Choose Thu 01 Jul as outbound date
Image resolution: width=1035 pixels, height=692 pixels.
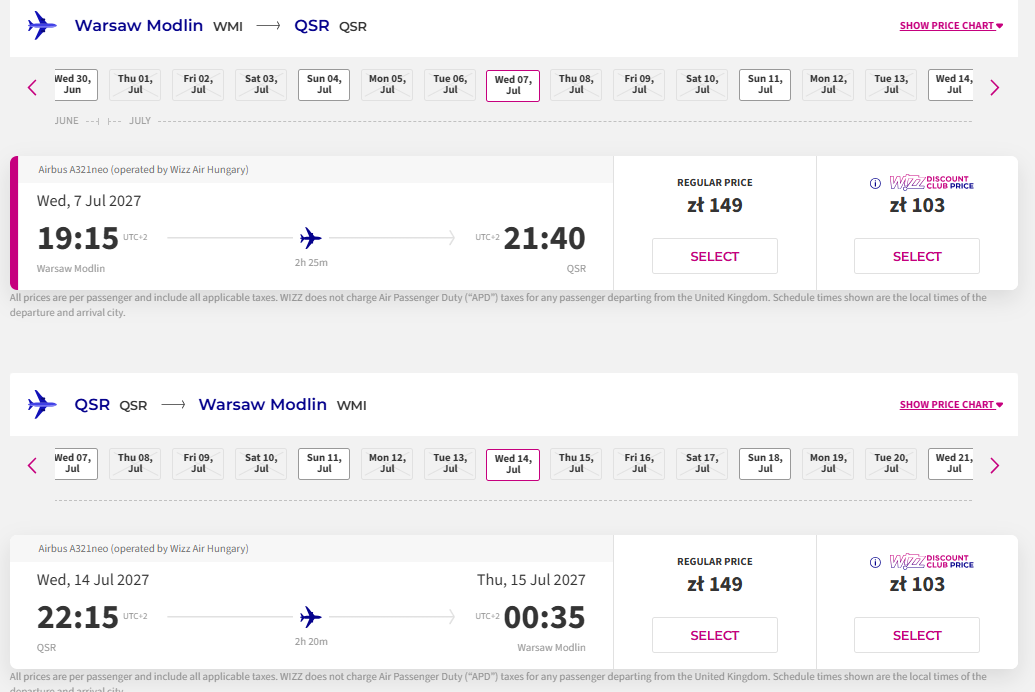click(x=135, y=85)
